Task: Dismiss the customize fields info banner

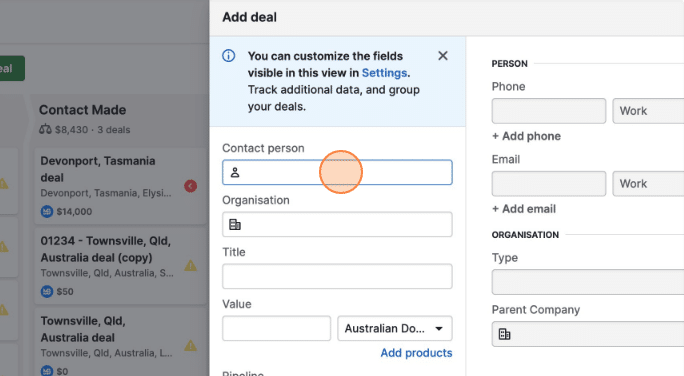Action: point(443,56)
